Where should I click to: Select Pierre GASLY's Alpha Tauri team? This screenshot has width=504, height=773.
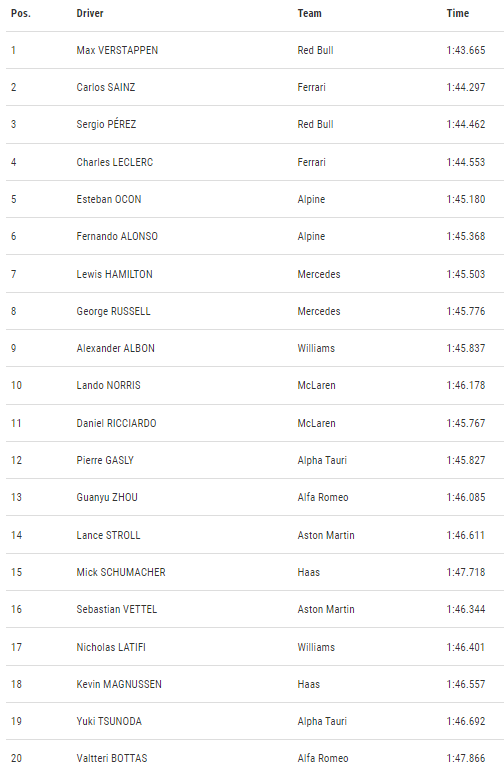322,460
